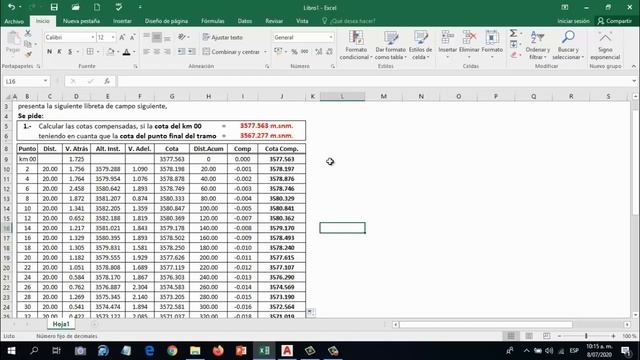Apply bold formatting (N)
Screen dimensions: 640x360
tap(49, 52)
